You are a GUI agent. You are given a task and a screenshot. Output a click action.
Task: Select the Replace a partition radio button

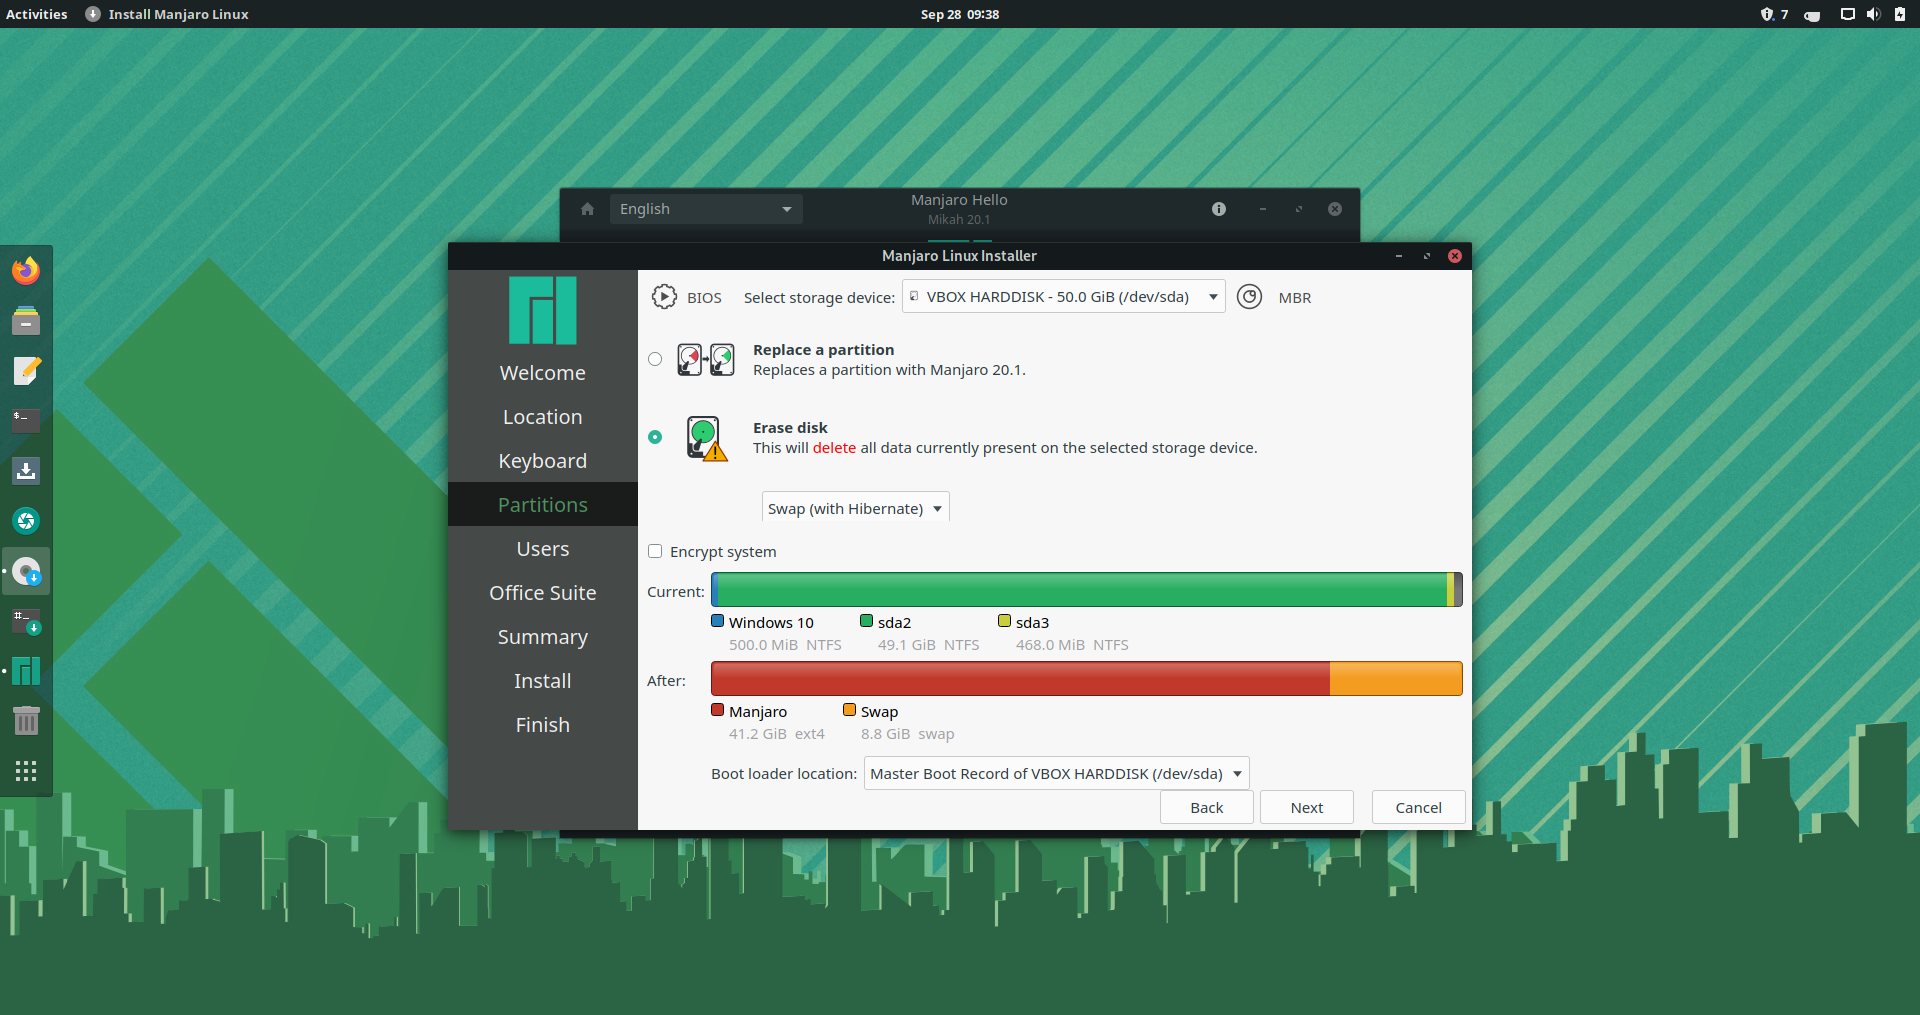(x=655, y=359)
